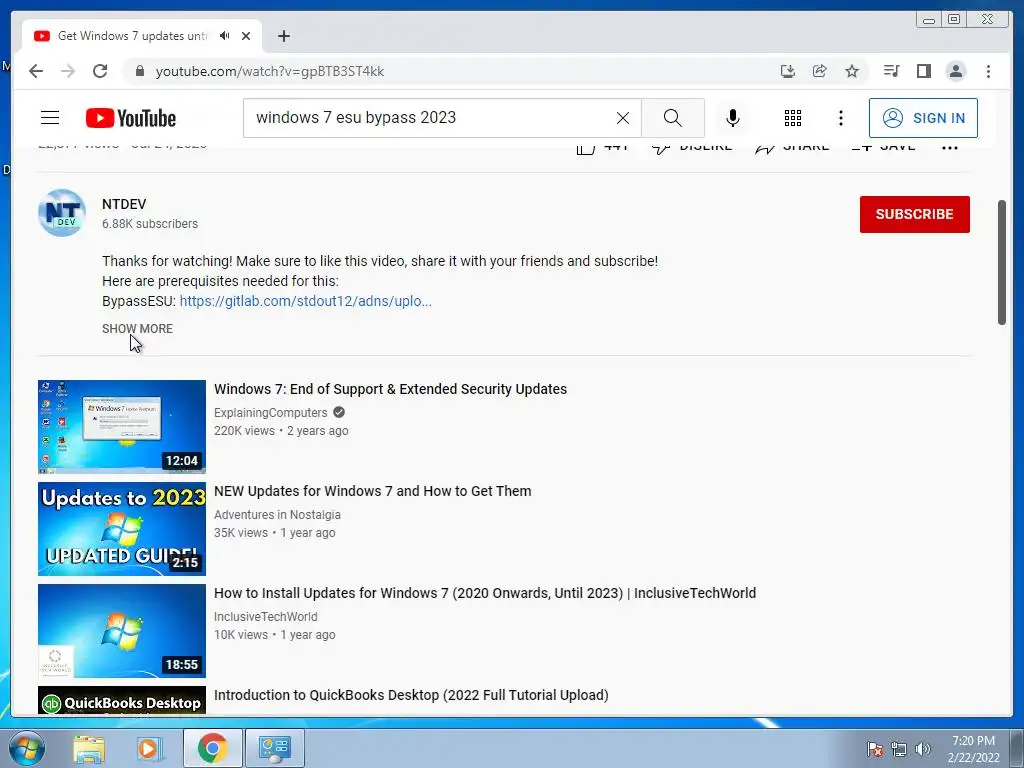Image resolution: width=1024 pixels, height=768 pixels.
Task: Go back to the previous page
Action: point(36,71)
